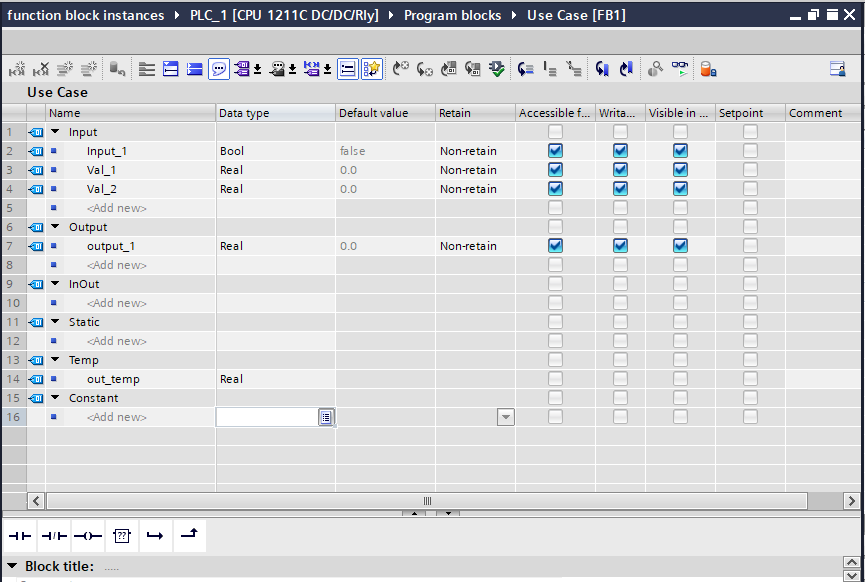Expand the Block title section
Viewport: 865px width, 582px height.
point(12,565)
